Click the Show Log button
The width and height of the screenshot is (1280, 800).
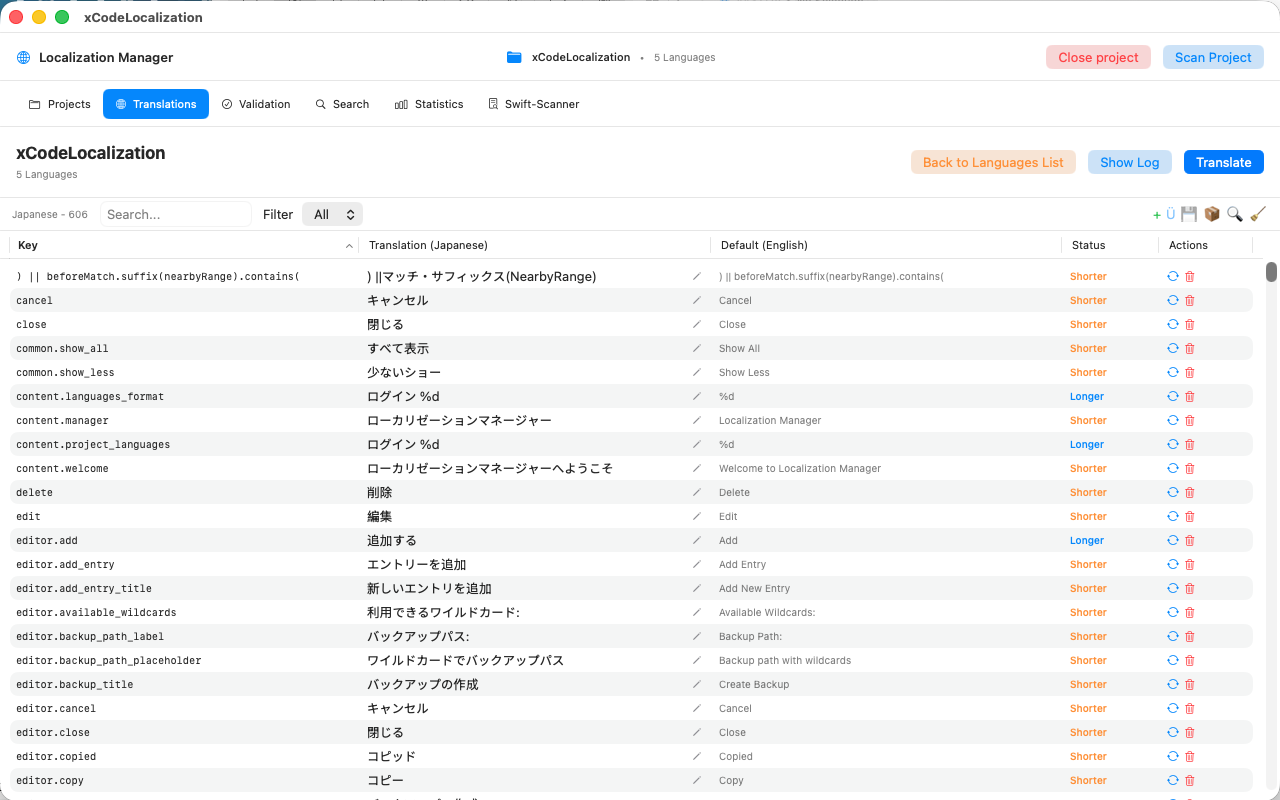pos(1129,162)
